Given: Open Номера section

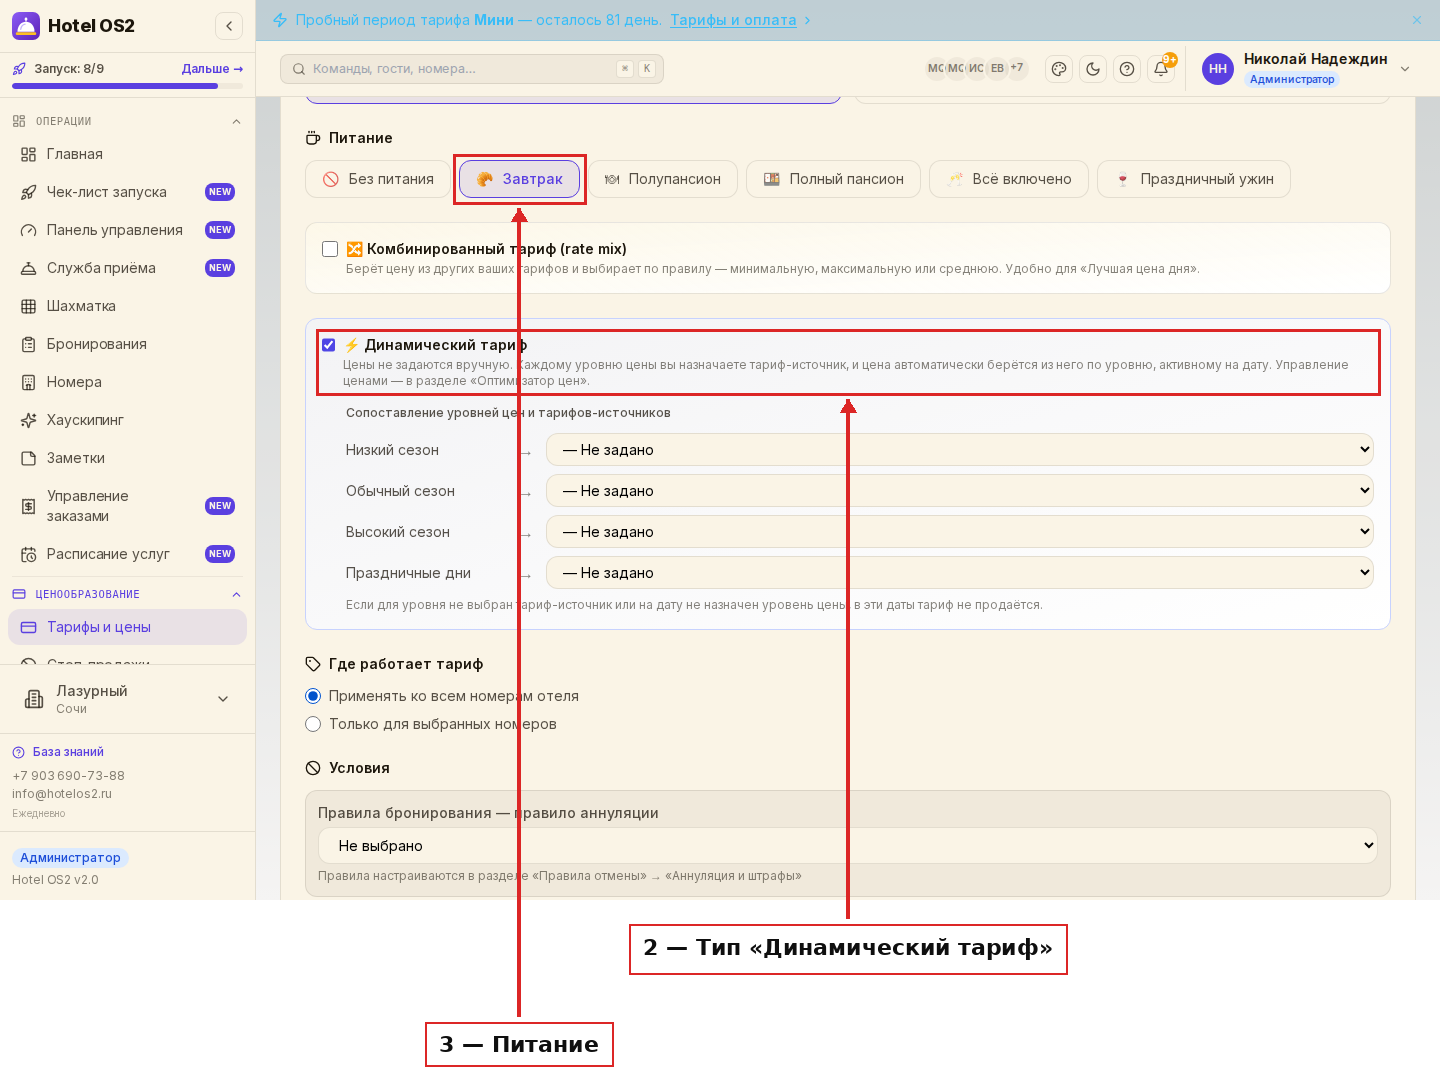Looking at the screenshot, I should [x=128, y=382].
